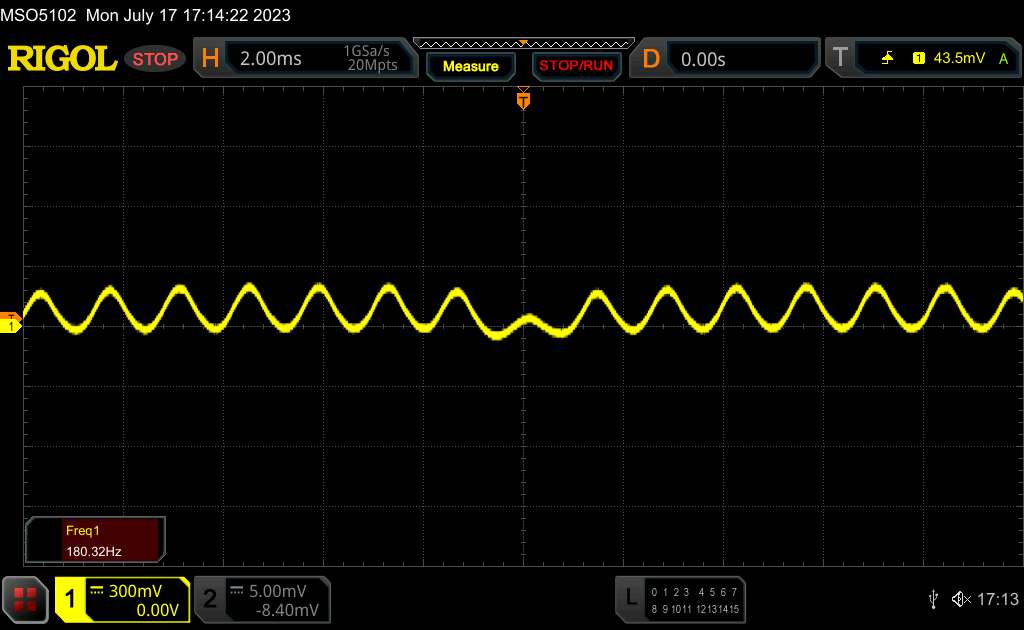Select the 43.5mV trigger level value
This screenshot has height=630, width=1024.
(x=959, y=58)
